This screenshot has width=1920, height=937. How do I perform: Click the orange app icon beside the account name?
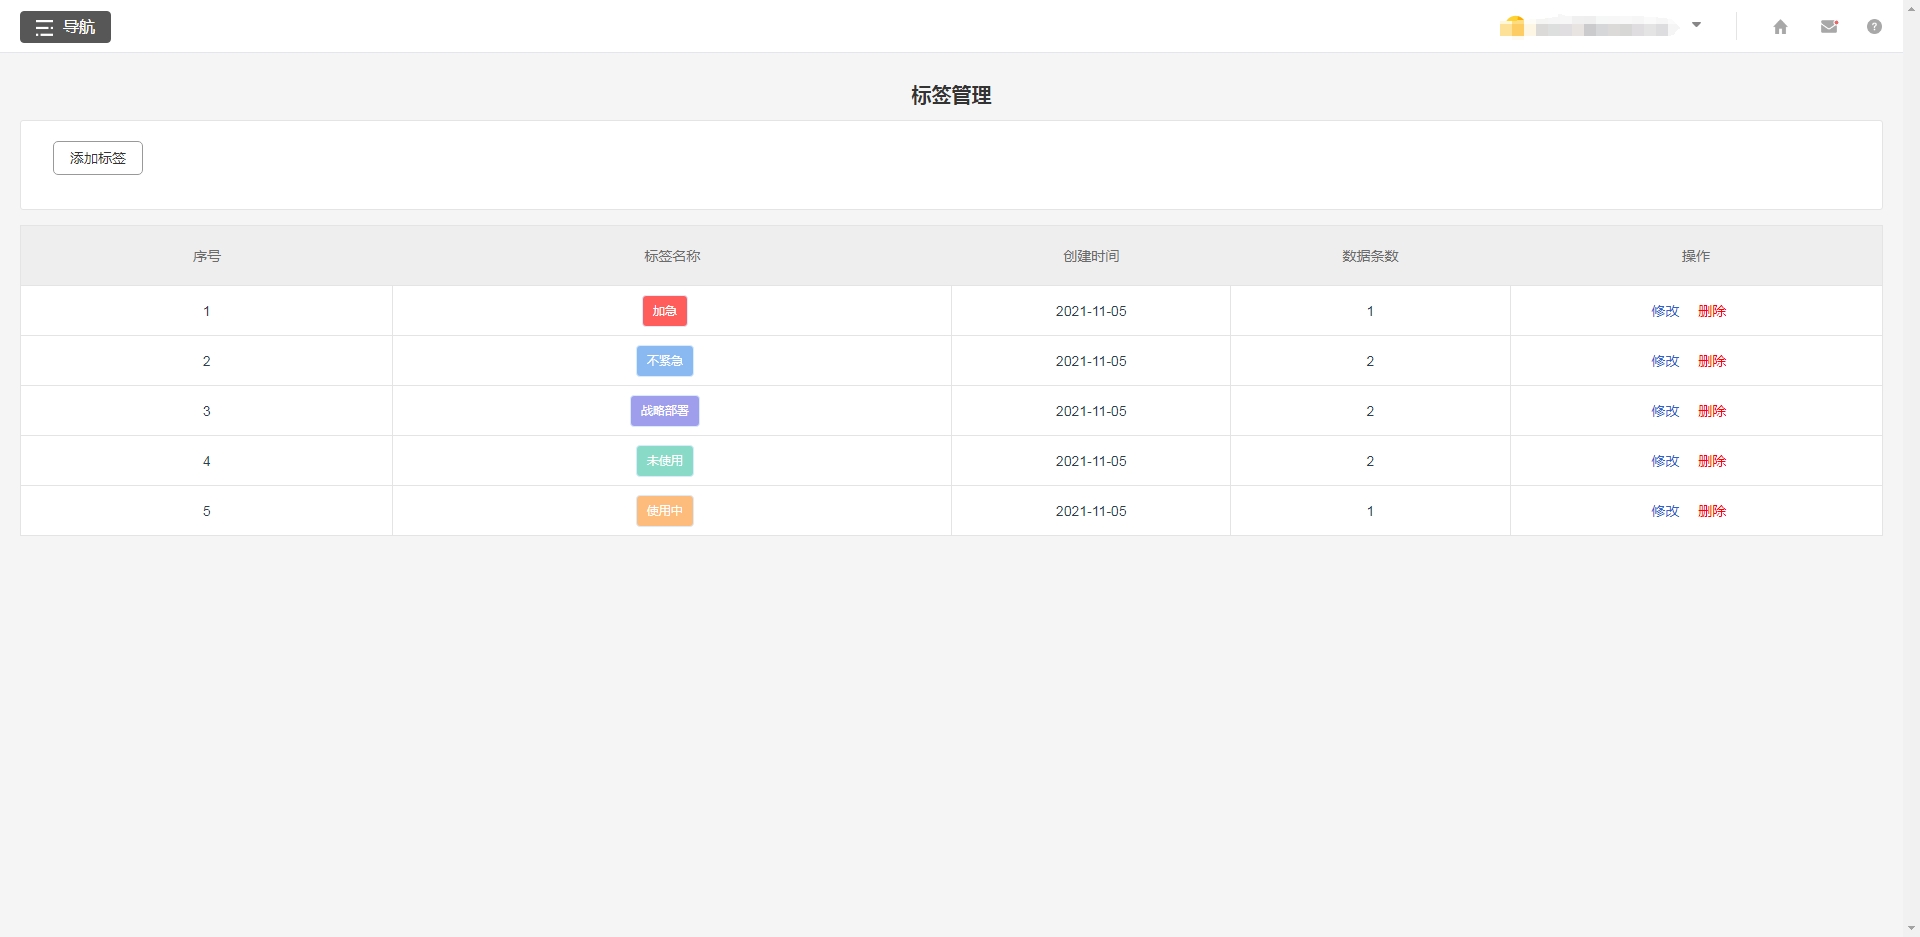click(x=1513, y=27)
